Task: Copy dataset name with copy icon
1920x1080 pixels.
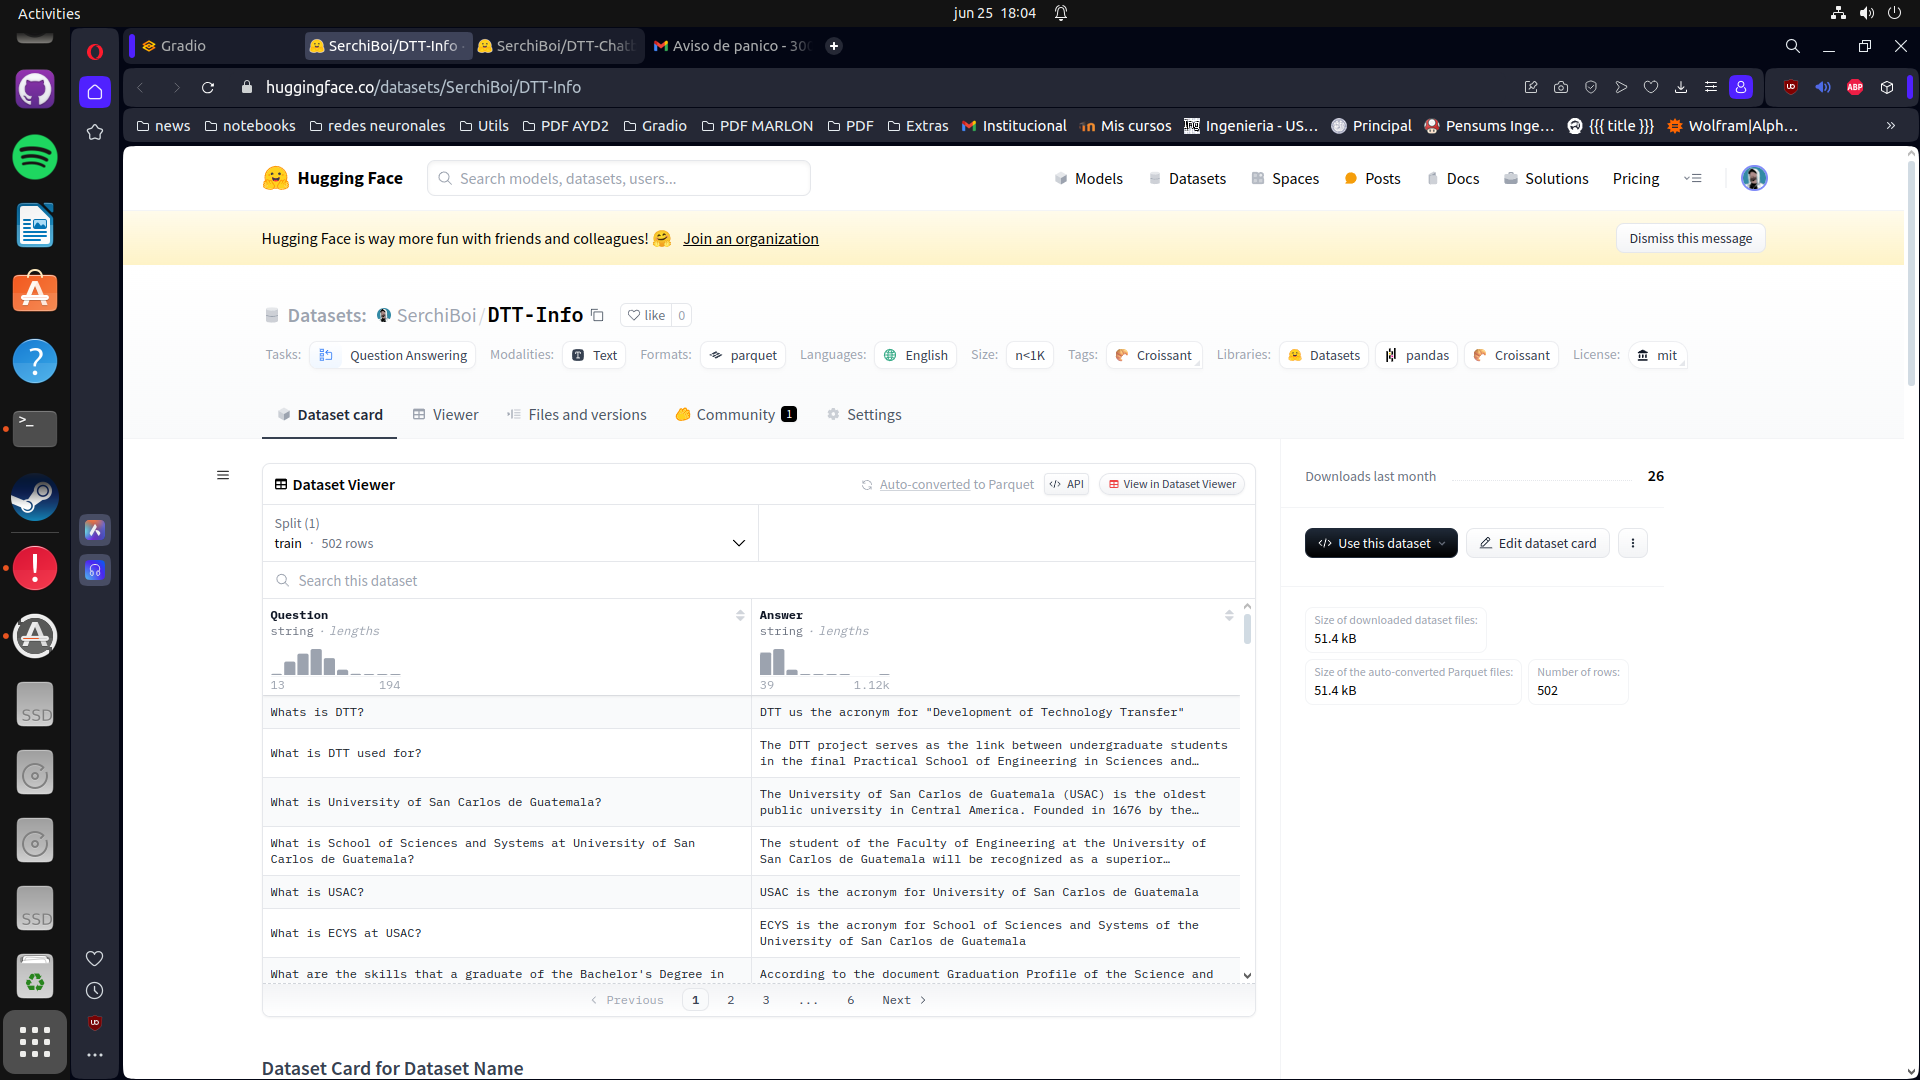Action: pyautogui.click(x=597, y=315)
